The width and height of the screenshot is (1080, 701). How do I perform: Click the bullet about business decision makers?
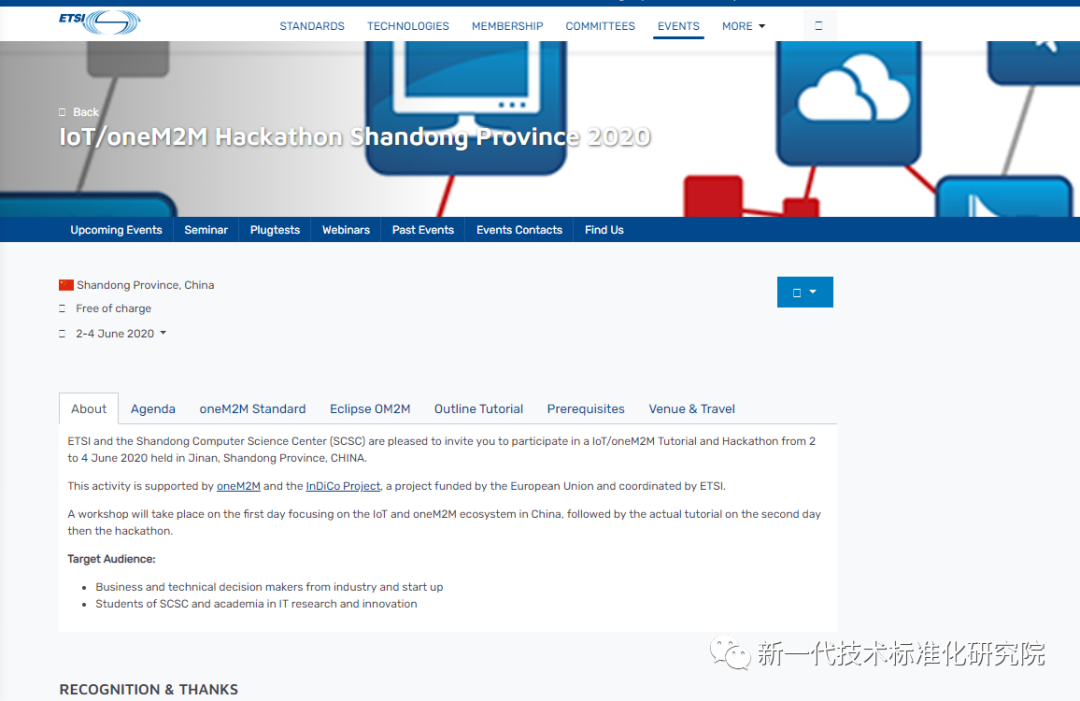tap(269, 587)
